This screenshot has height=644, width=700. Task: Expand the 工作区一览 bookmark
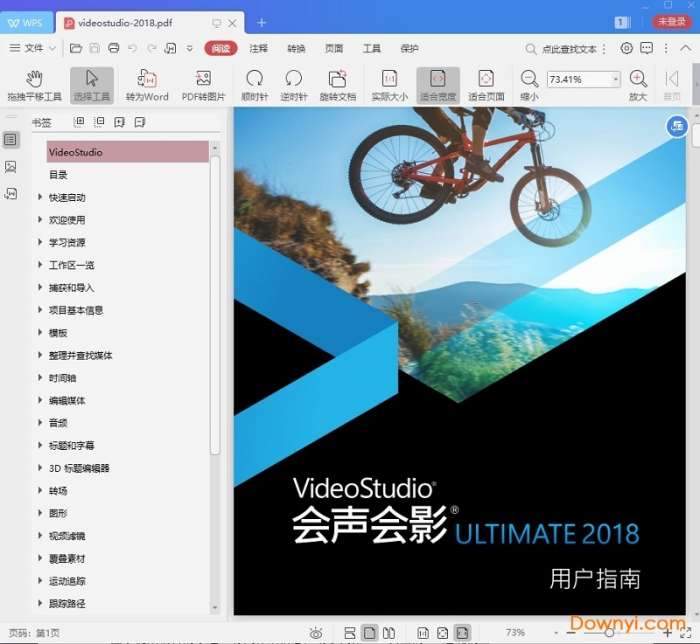point(40,264)
